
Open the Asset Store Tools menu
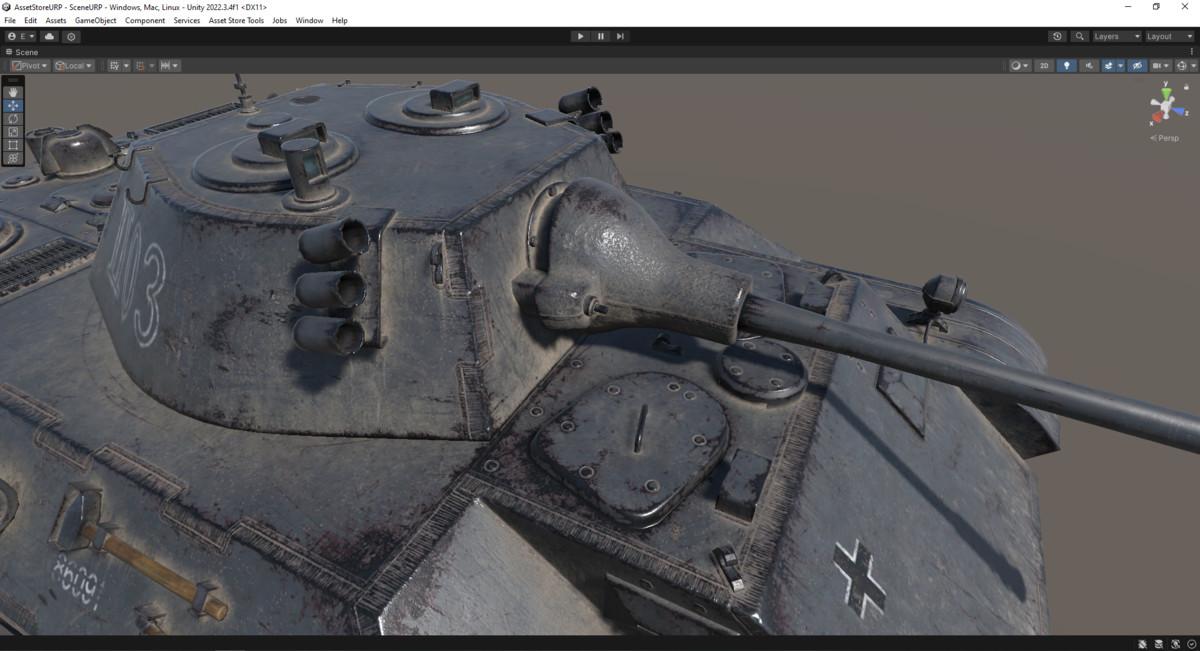(235, 20)
